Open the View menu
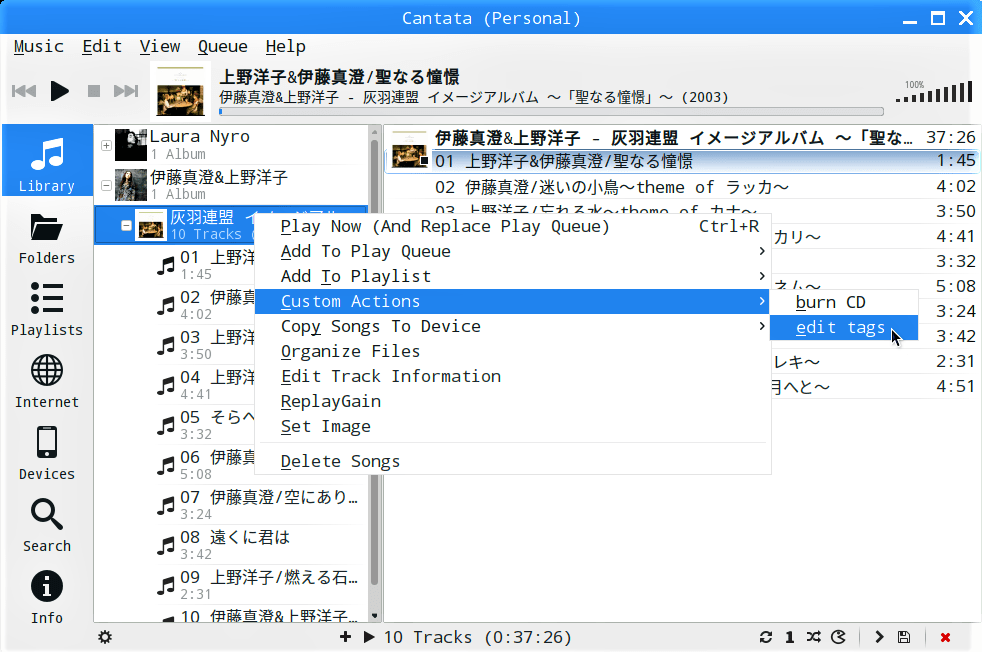982x652 pixels. (160, 46)
